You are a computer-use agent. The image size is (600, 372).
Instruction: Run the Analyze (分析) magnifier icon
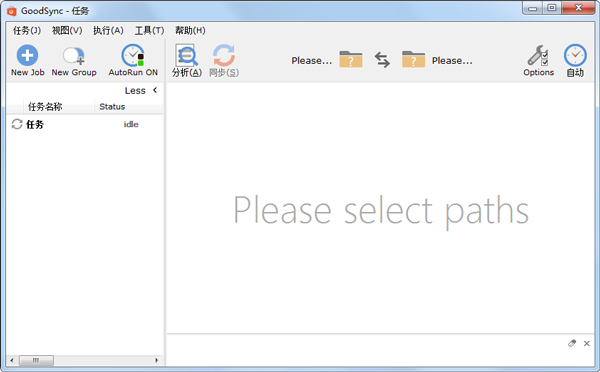click(186, 55)
